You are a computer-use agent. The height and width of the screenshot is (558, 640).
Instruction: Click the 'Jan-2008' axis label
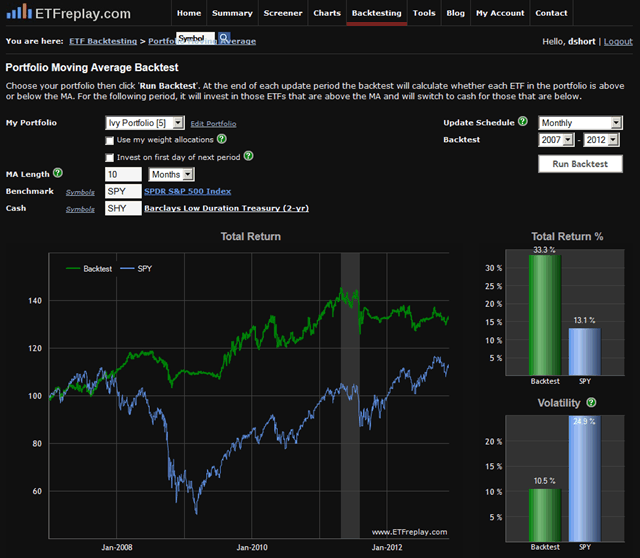[117, 547]
